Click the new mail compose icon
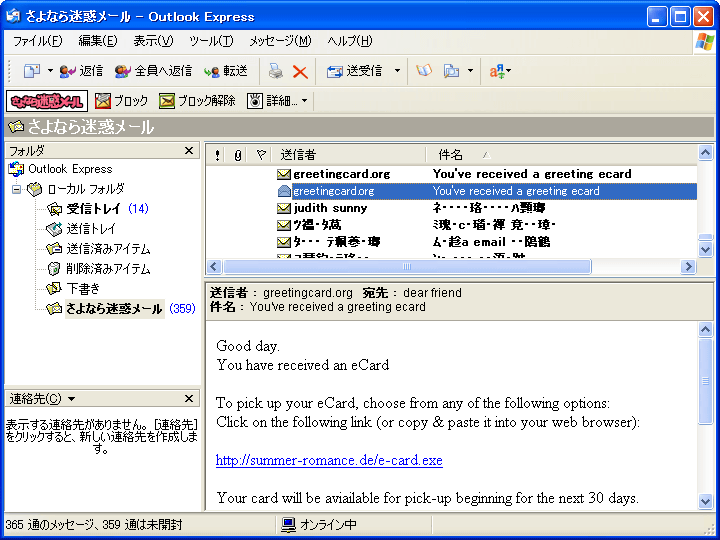The width and height of the screenshot is (720, 540). [31, 71]
